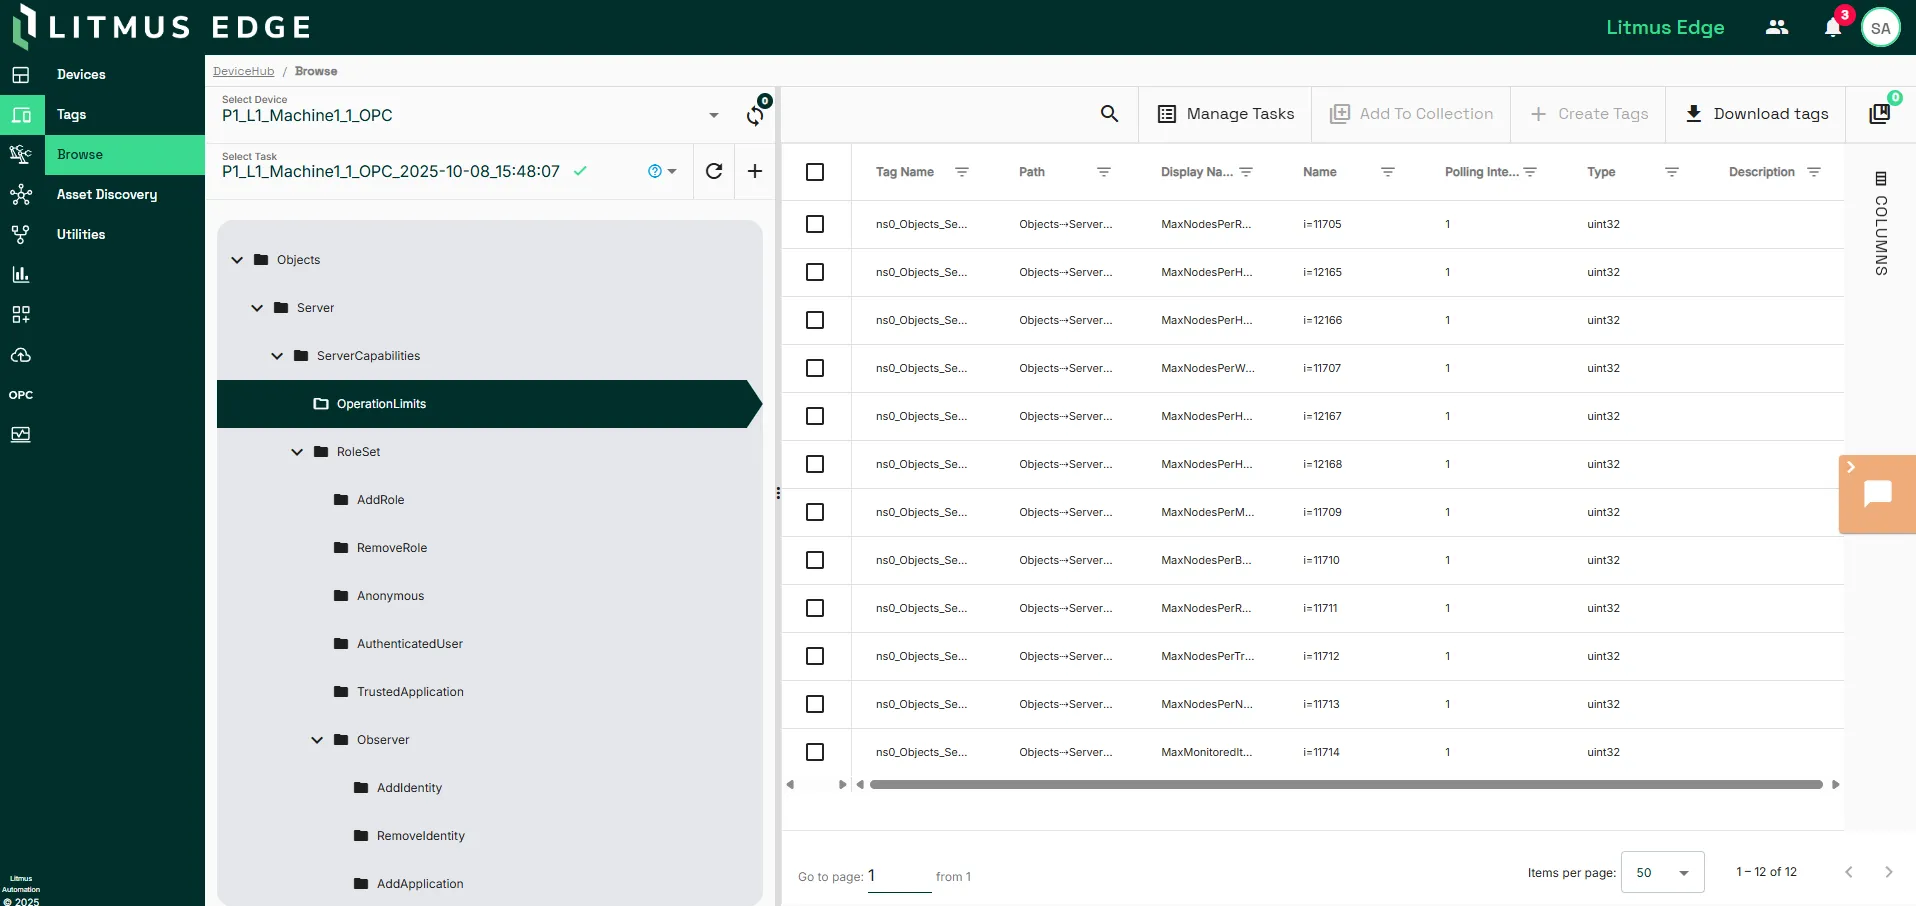Click the Download tags button
The width and height of the screenshot is (1916, 906).
point(1756,114)
